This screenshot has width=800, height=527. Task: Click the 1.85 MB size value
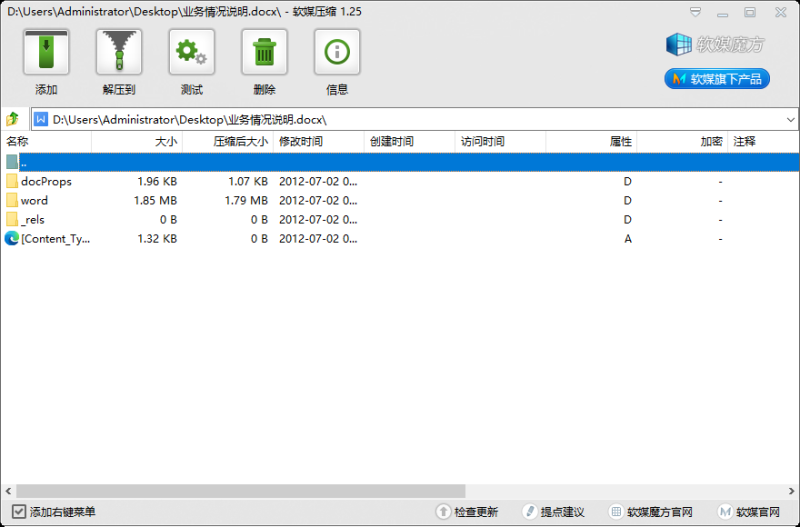pos(155,200)
